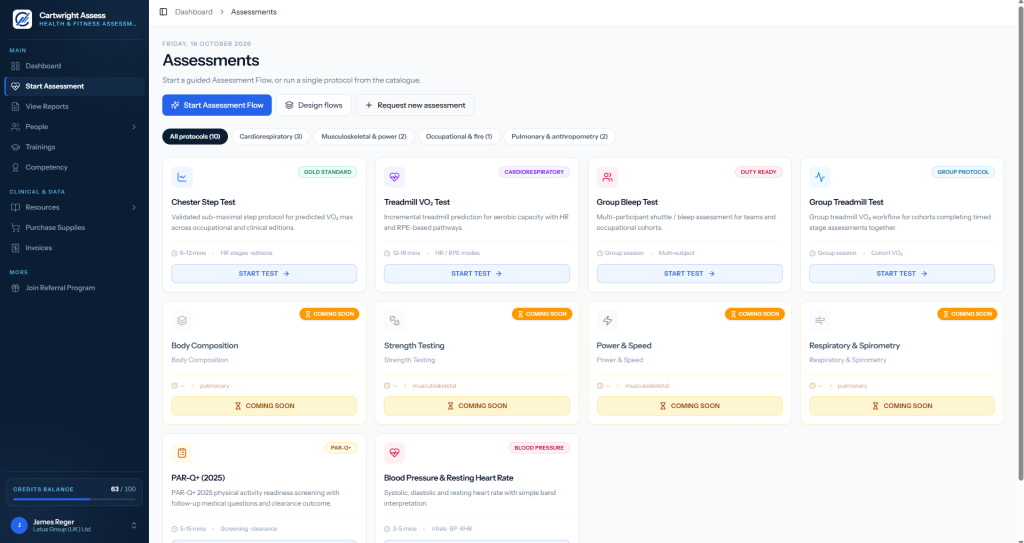Screen dimensions: 1024x543
Task: Click the Chester Step Test chart icon
Action: pos(182,177)
